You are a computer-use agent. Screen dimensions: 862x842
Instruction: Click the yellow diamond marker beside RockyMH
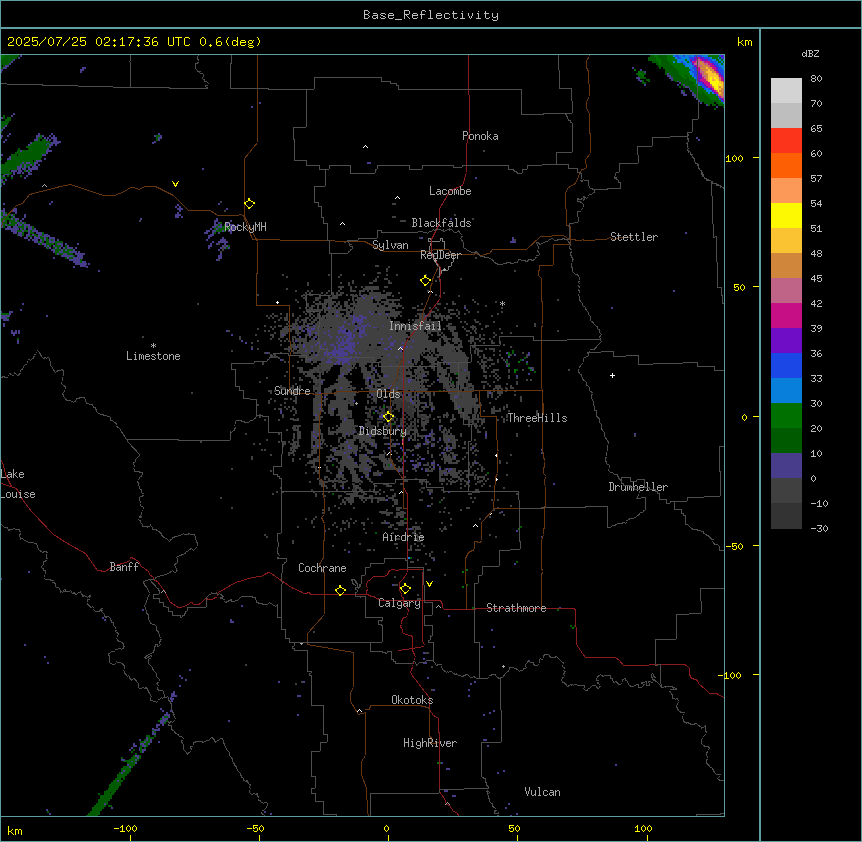250,204
